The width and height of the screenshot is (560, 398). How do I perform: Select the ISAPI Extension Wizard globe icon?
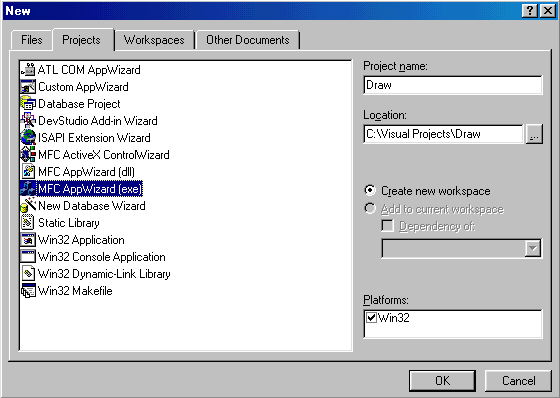[28, 138]
